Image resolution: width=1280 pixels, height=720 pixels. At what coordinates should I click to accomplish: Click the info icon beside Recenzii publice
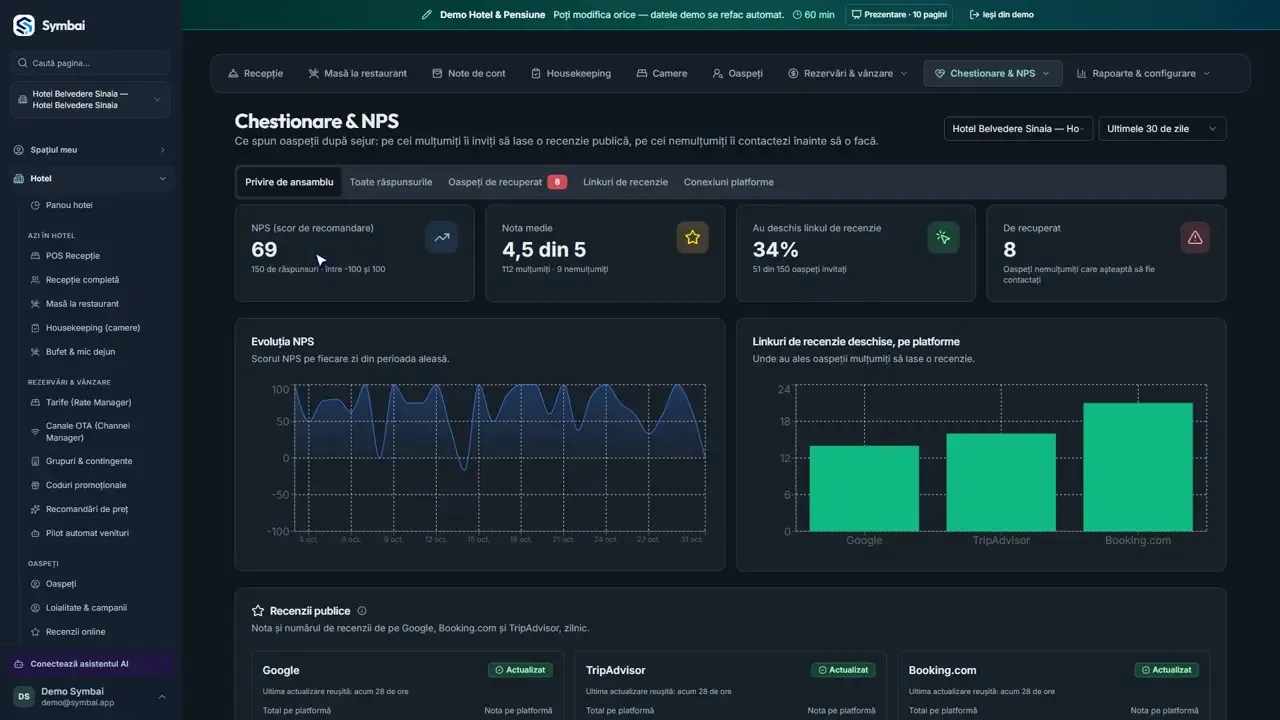362,611
